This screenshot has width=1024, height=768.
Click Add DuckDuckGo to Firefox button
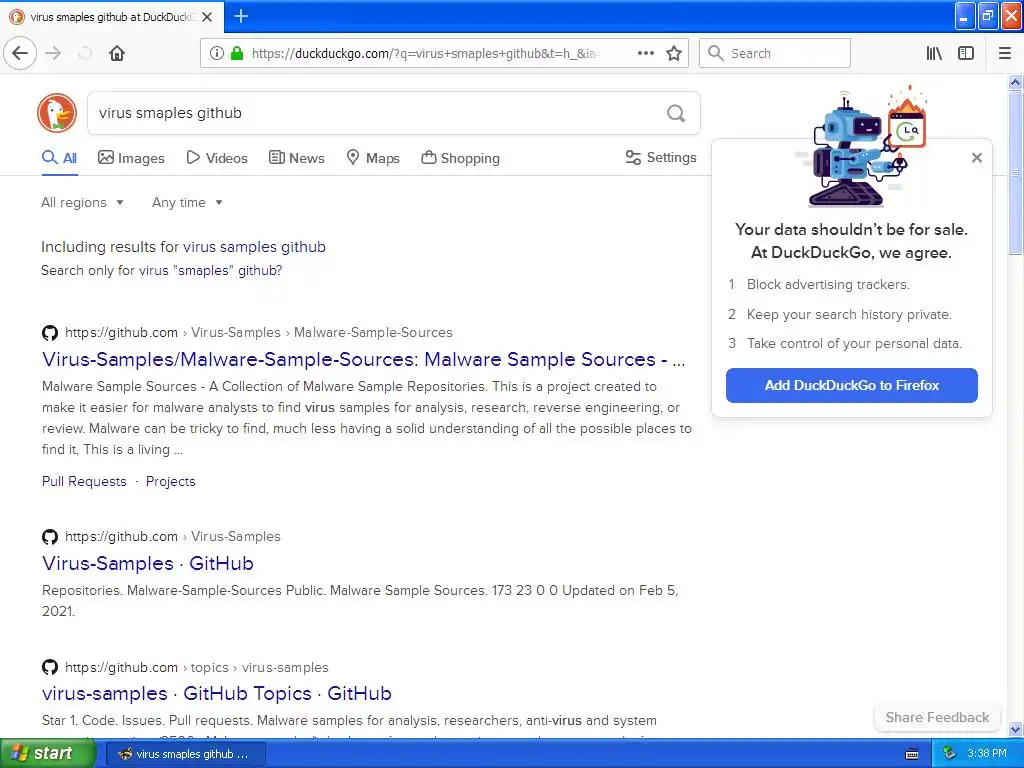pyautogui.click(x=852, y=385)
